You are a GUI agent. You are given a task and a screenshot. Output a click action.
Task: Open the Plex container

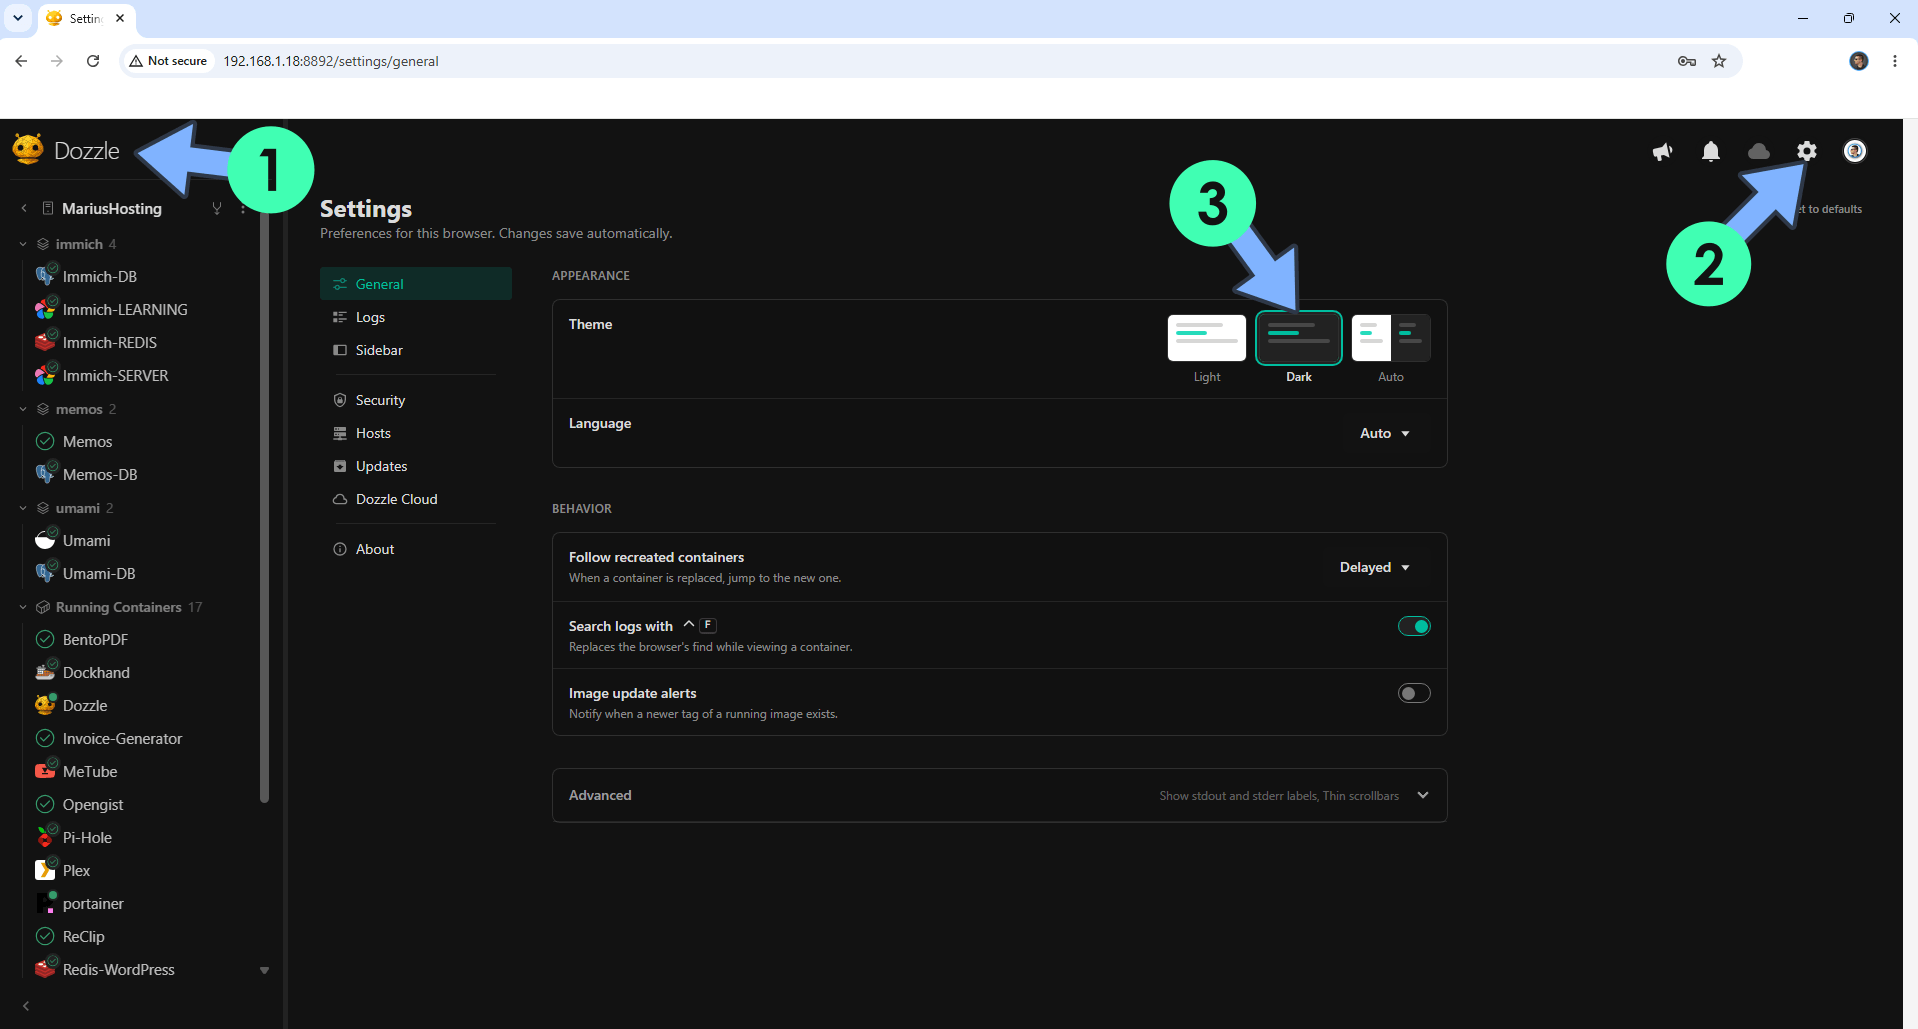coord(76,870)
